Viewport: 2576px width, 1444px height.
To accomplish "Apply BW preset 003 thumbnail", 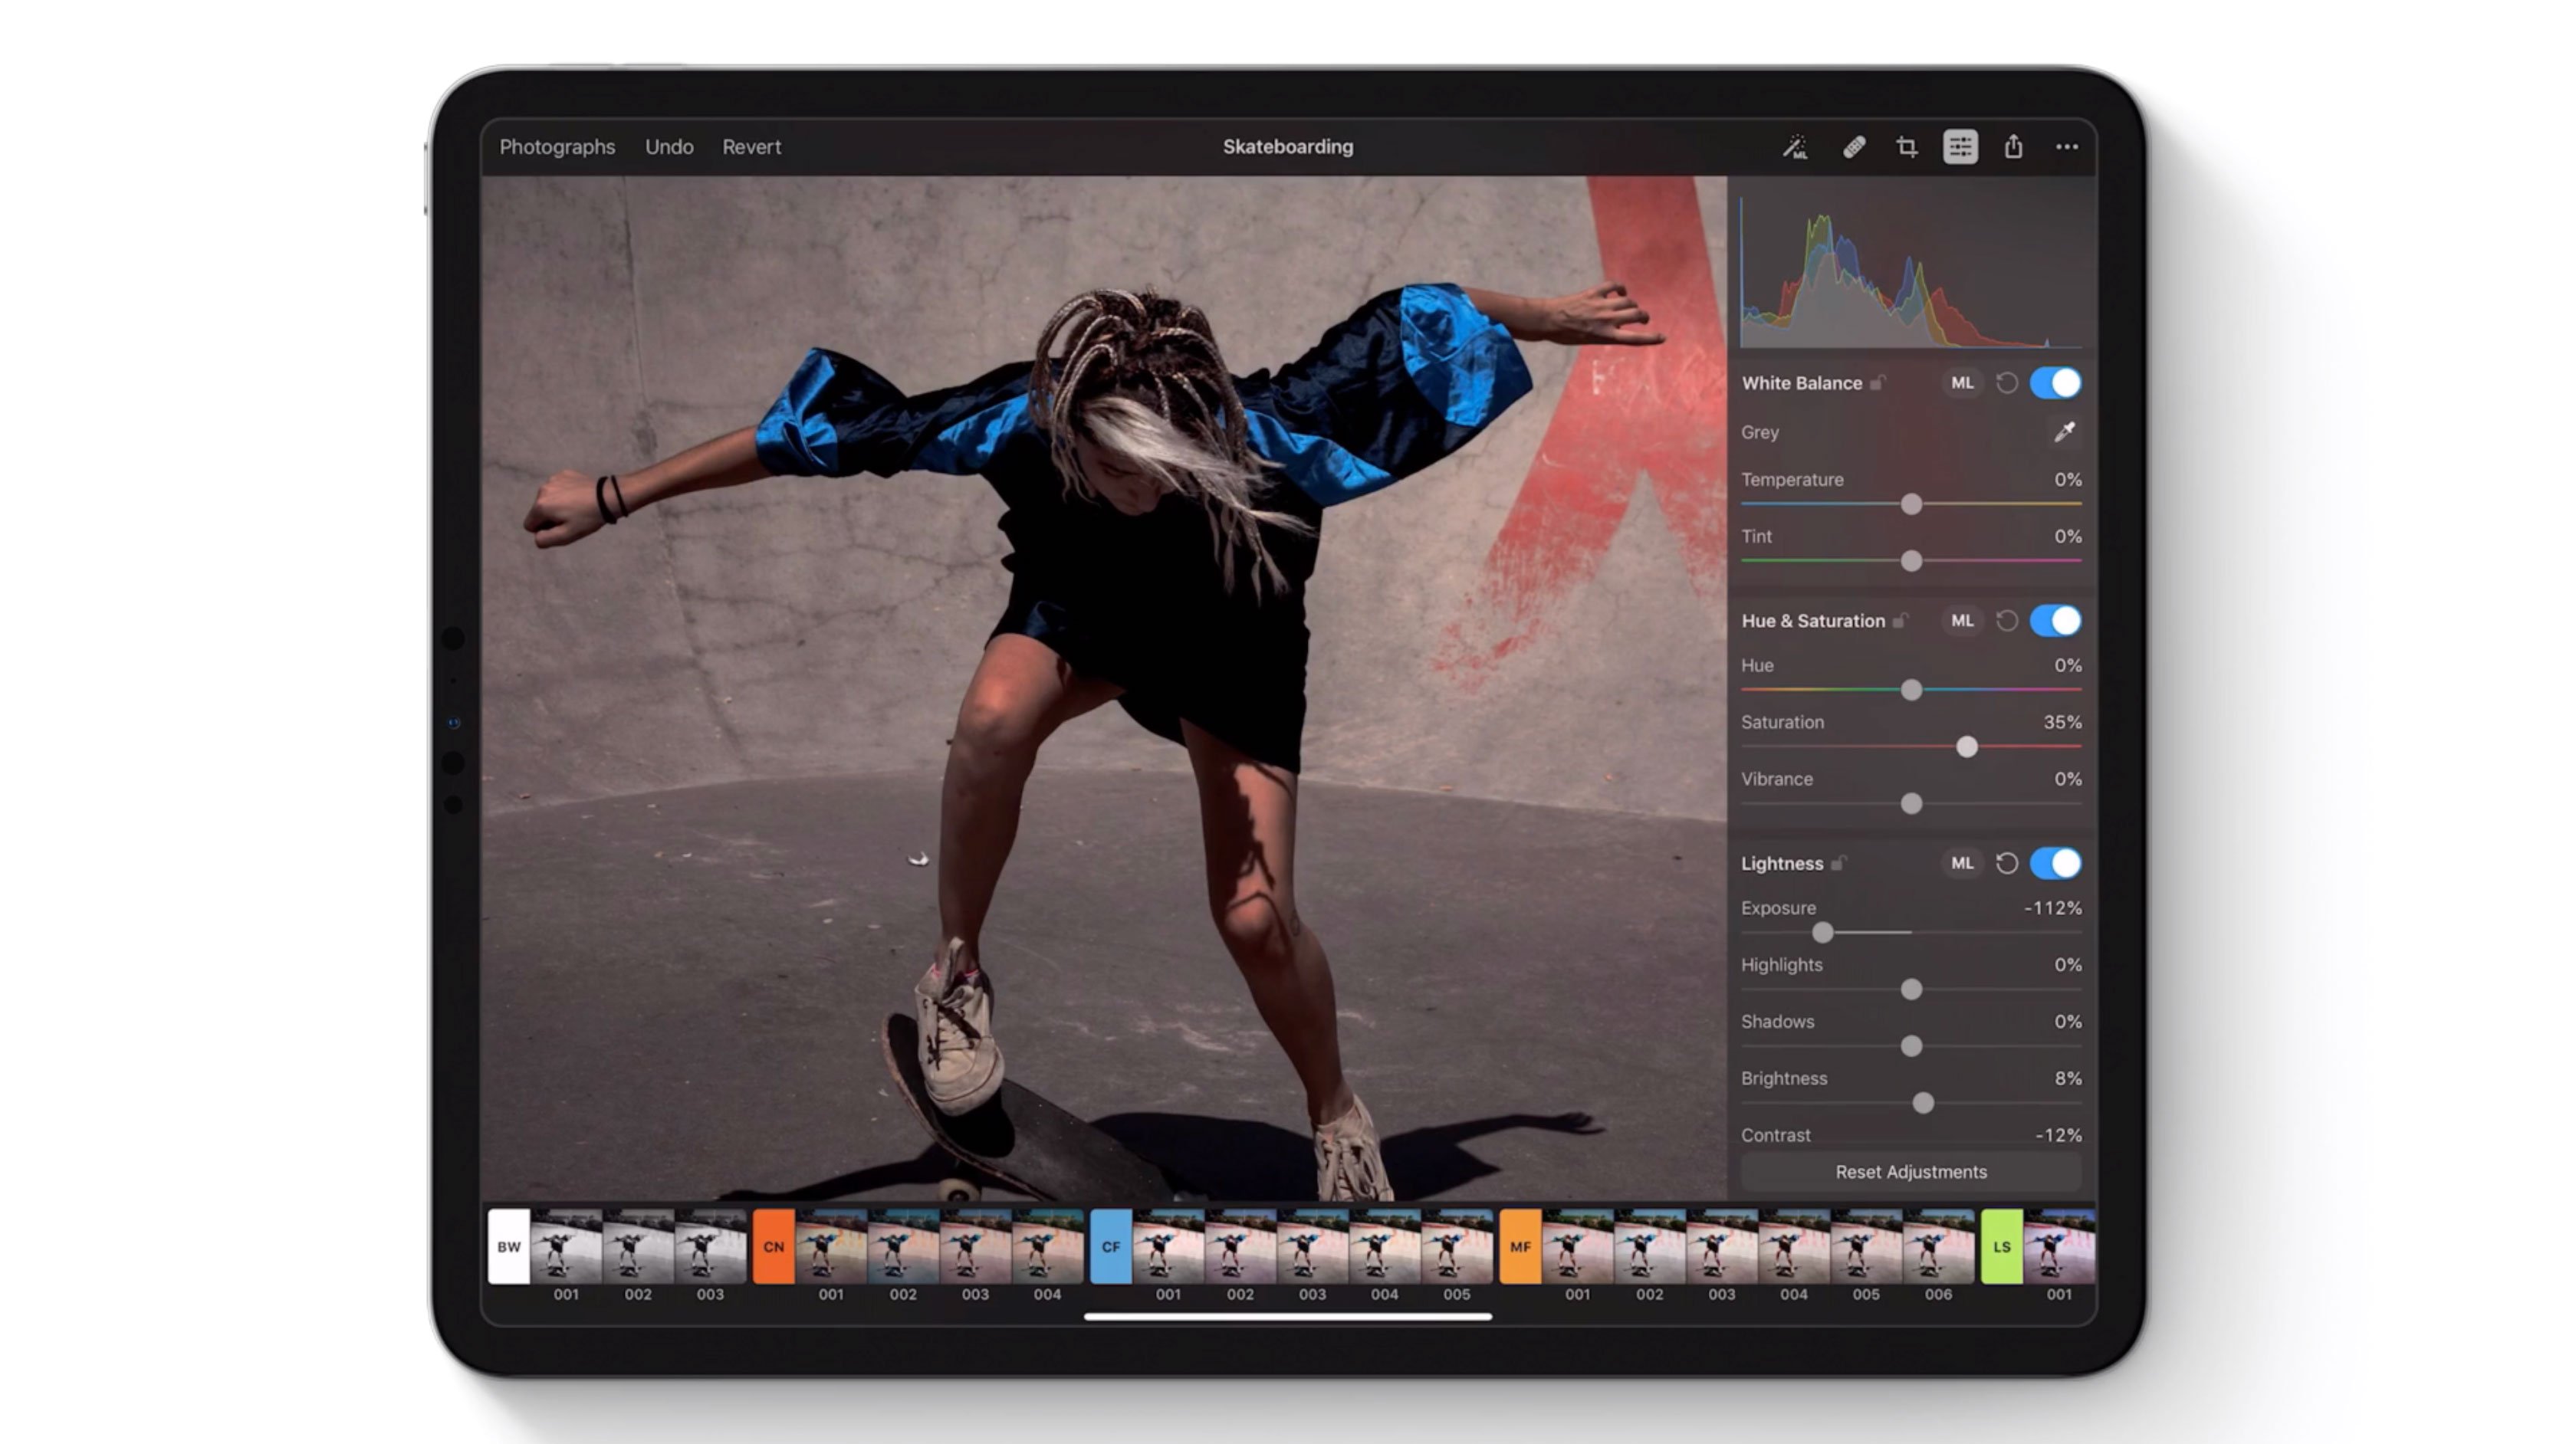I will (x=710, y=1247).
